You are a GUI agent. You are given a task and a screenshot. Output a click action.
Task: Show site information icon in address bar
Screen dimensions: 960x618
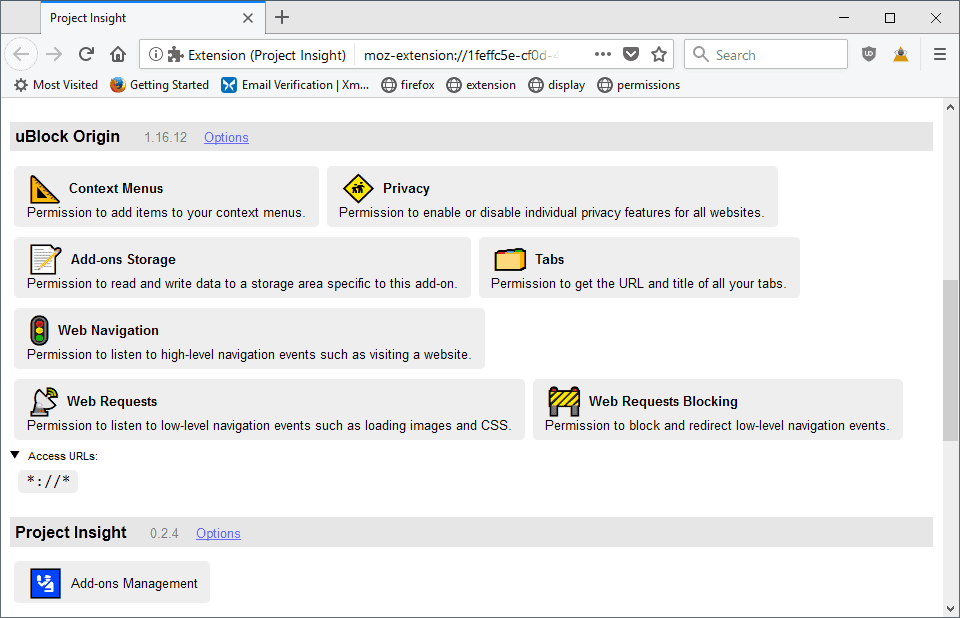point(156,55)
